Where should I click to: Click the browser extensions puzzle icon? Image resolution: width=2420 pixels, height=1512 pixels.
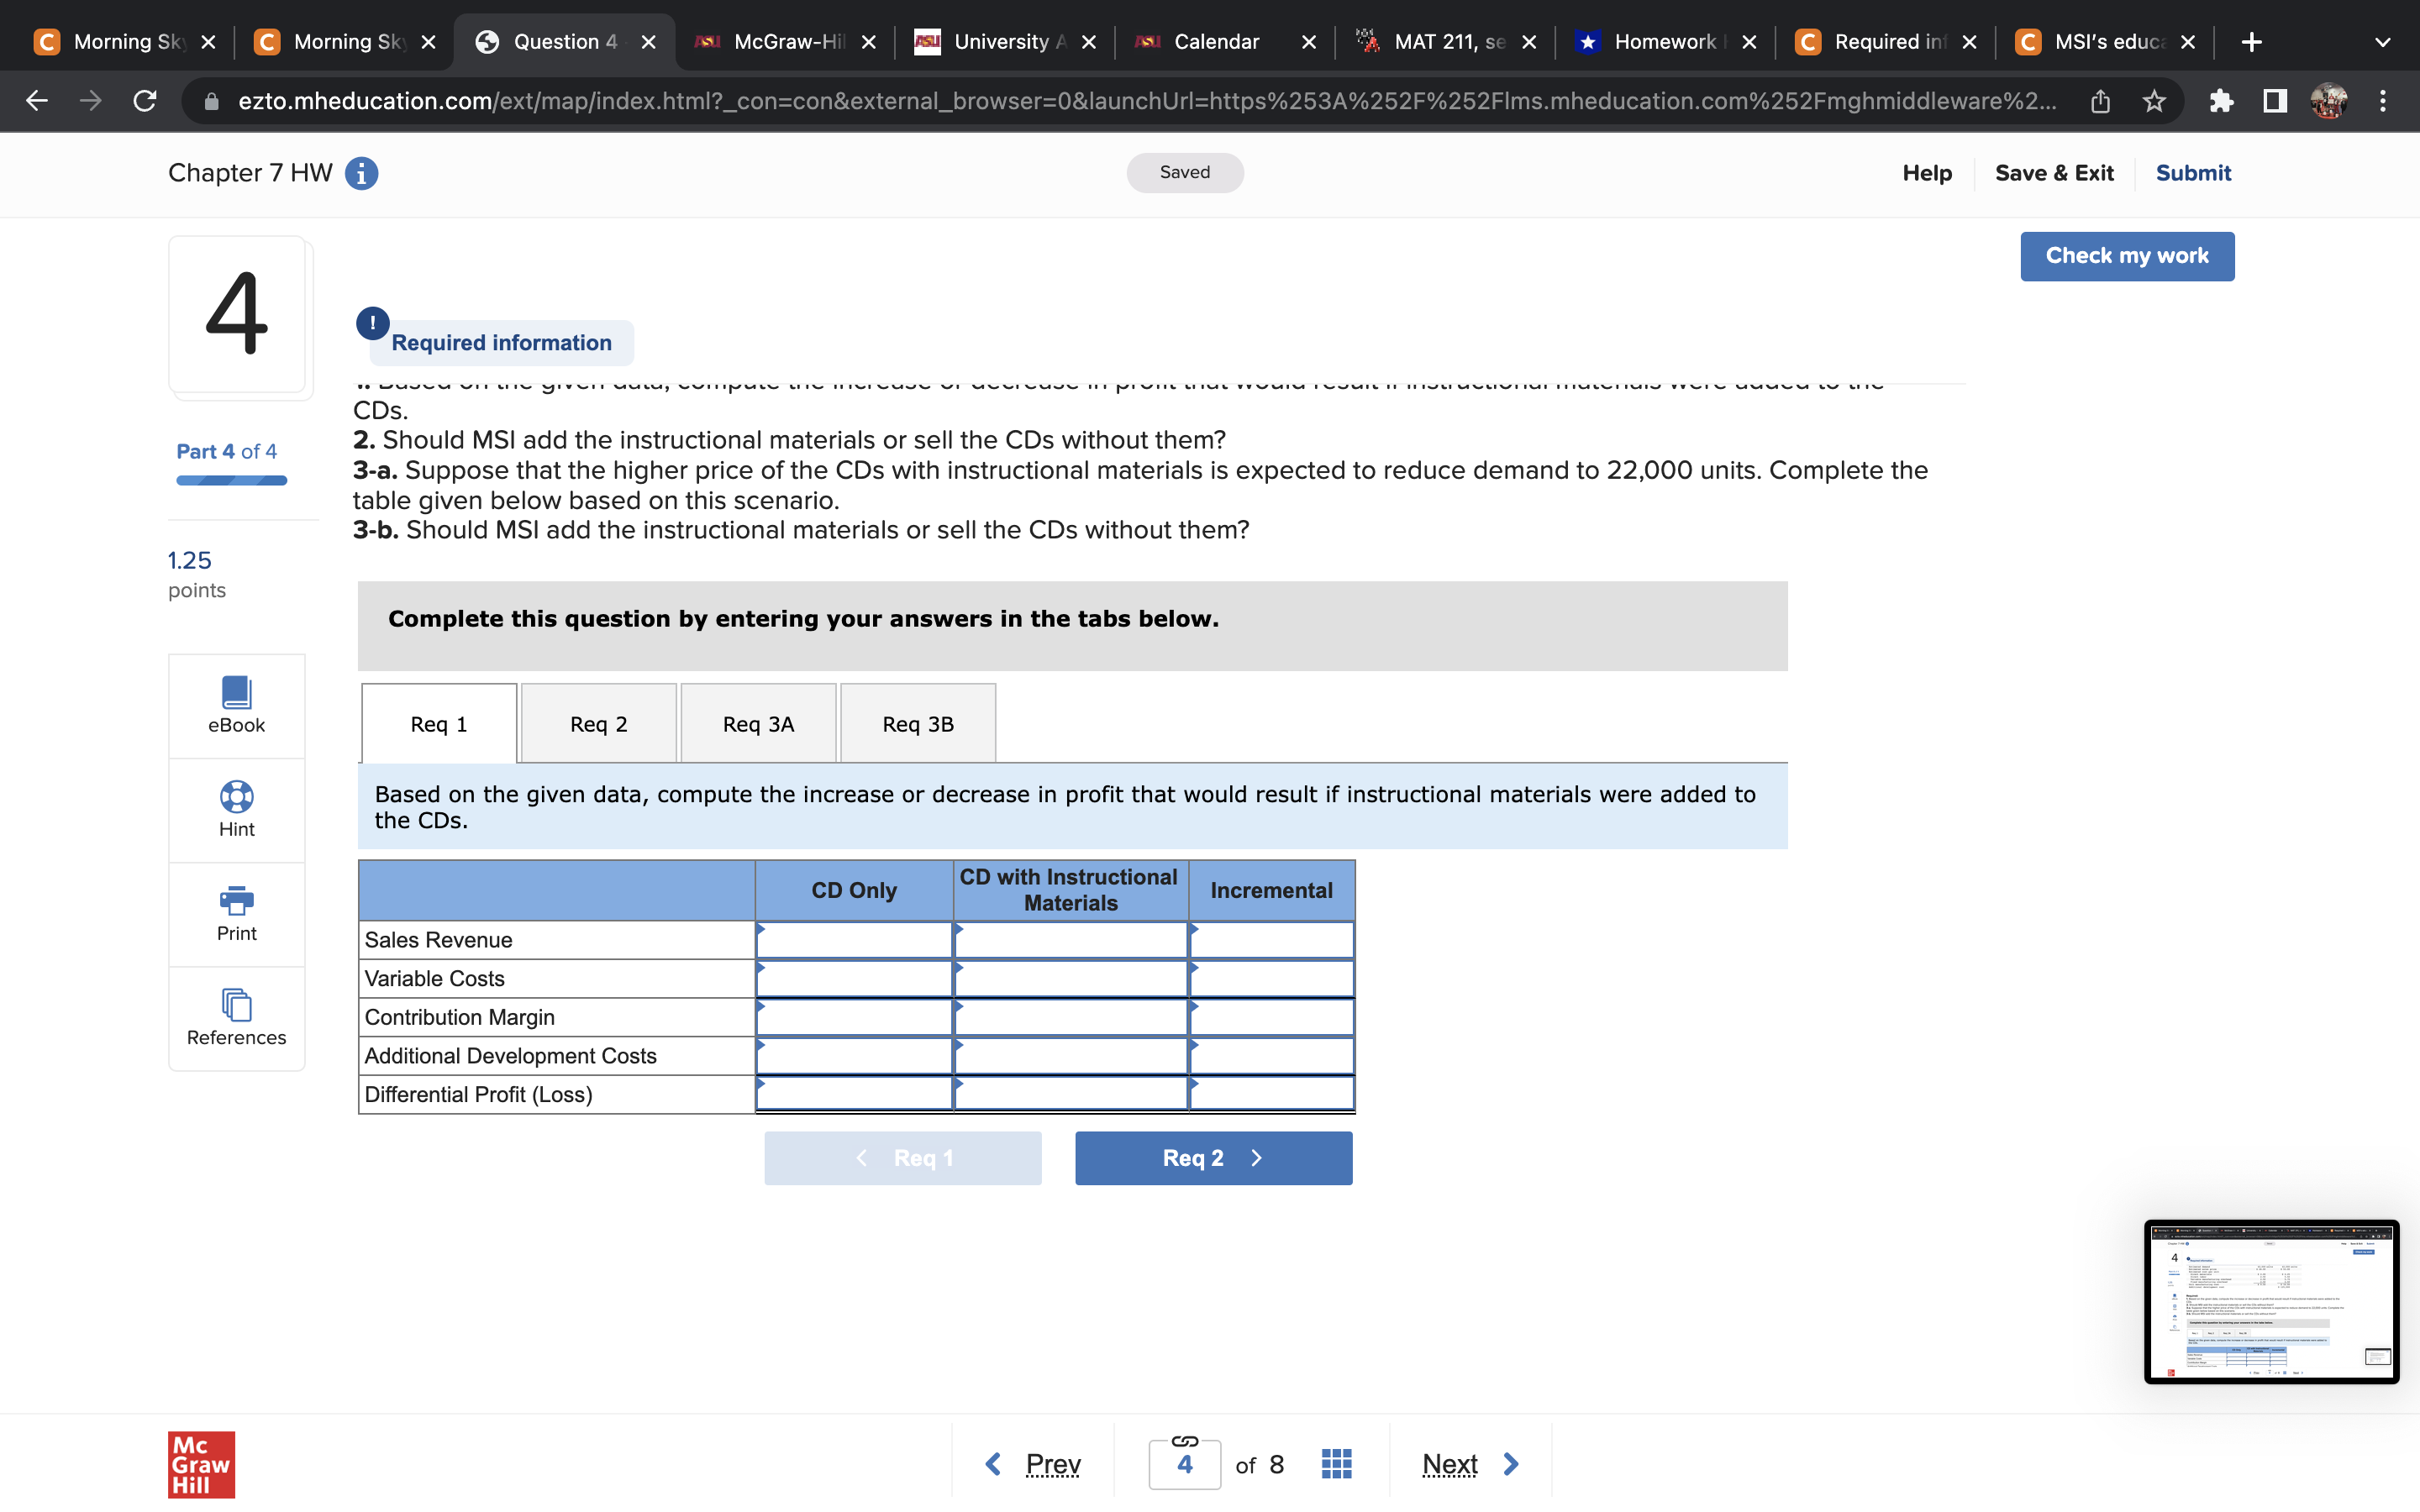coord(2222,100)
